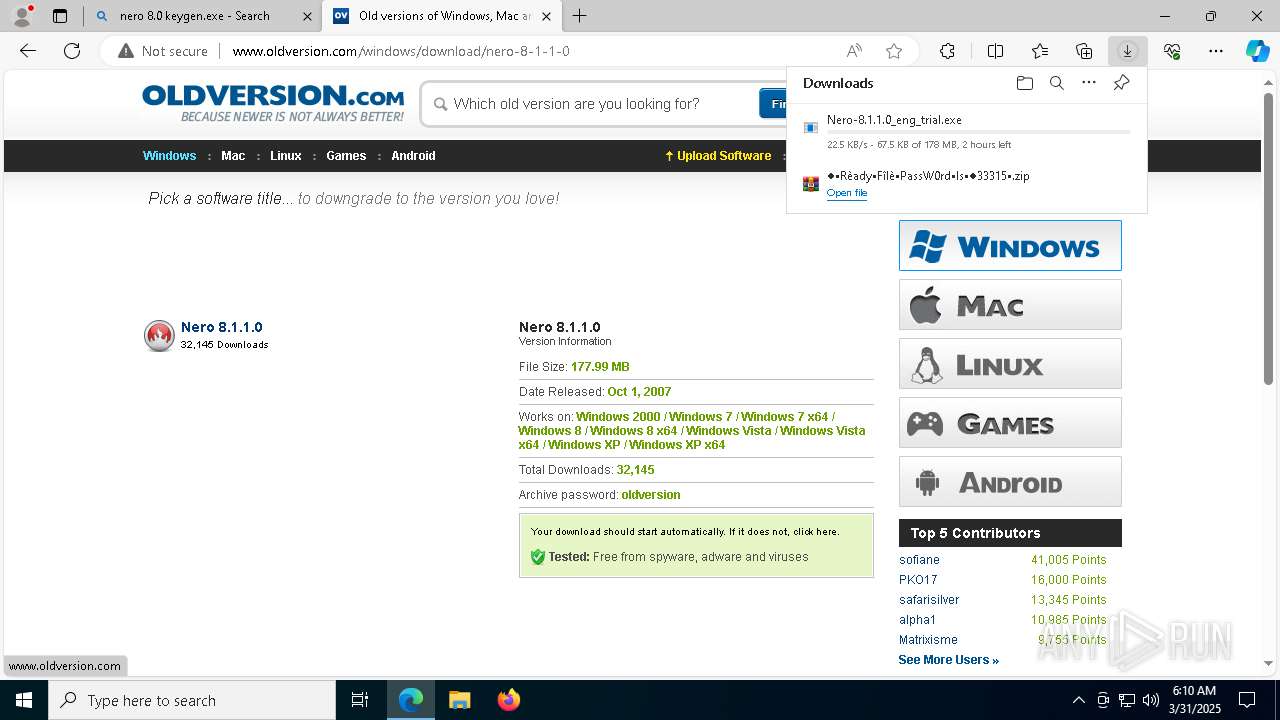View the Not secure site information
Screen dimensions: 1280x720
coord(163,51)
